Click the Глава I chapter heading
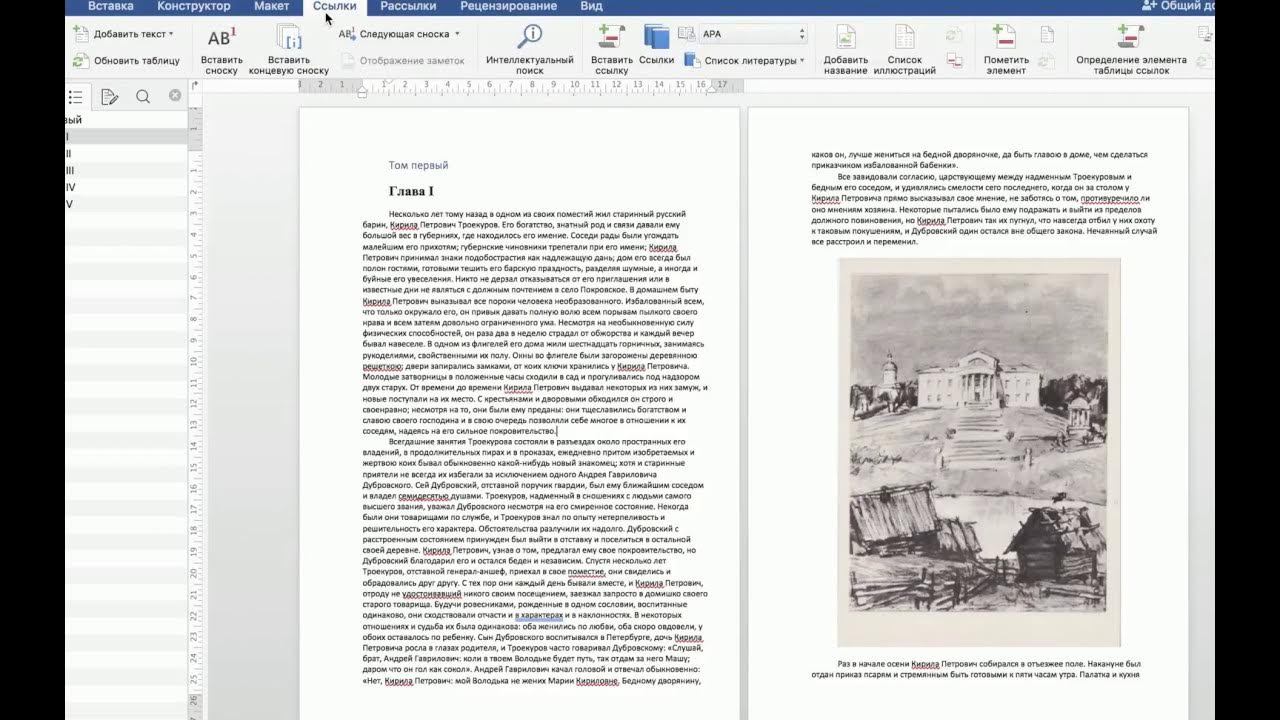Image resolution: width=1280 pixels, height=720 pixels. pyautogui.click(x=411, y=191)
